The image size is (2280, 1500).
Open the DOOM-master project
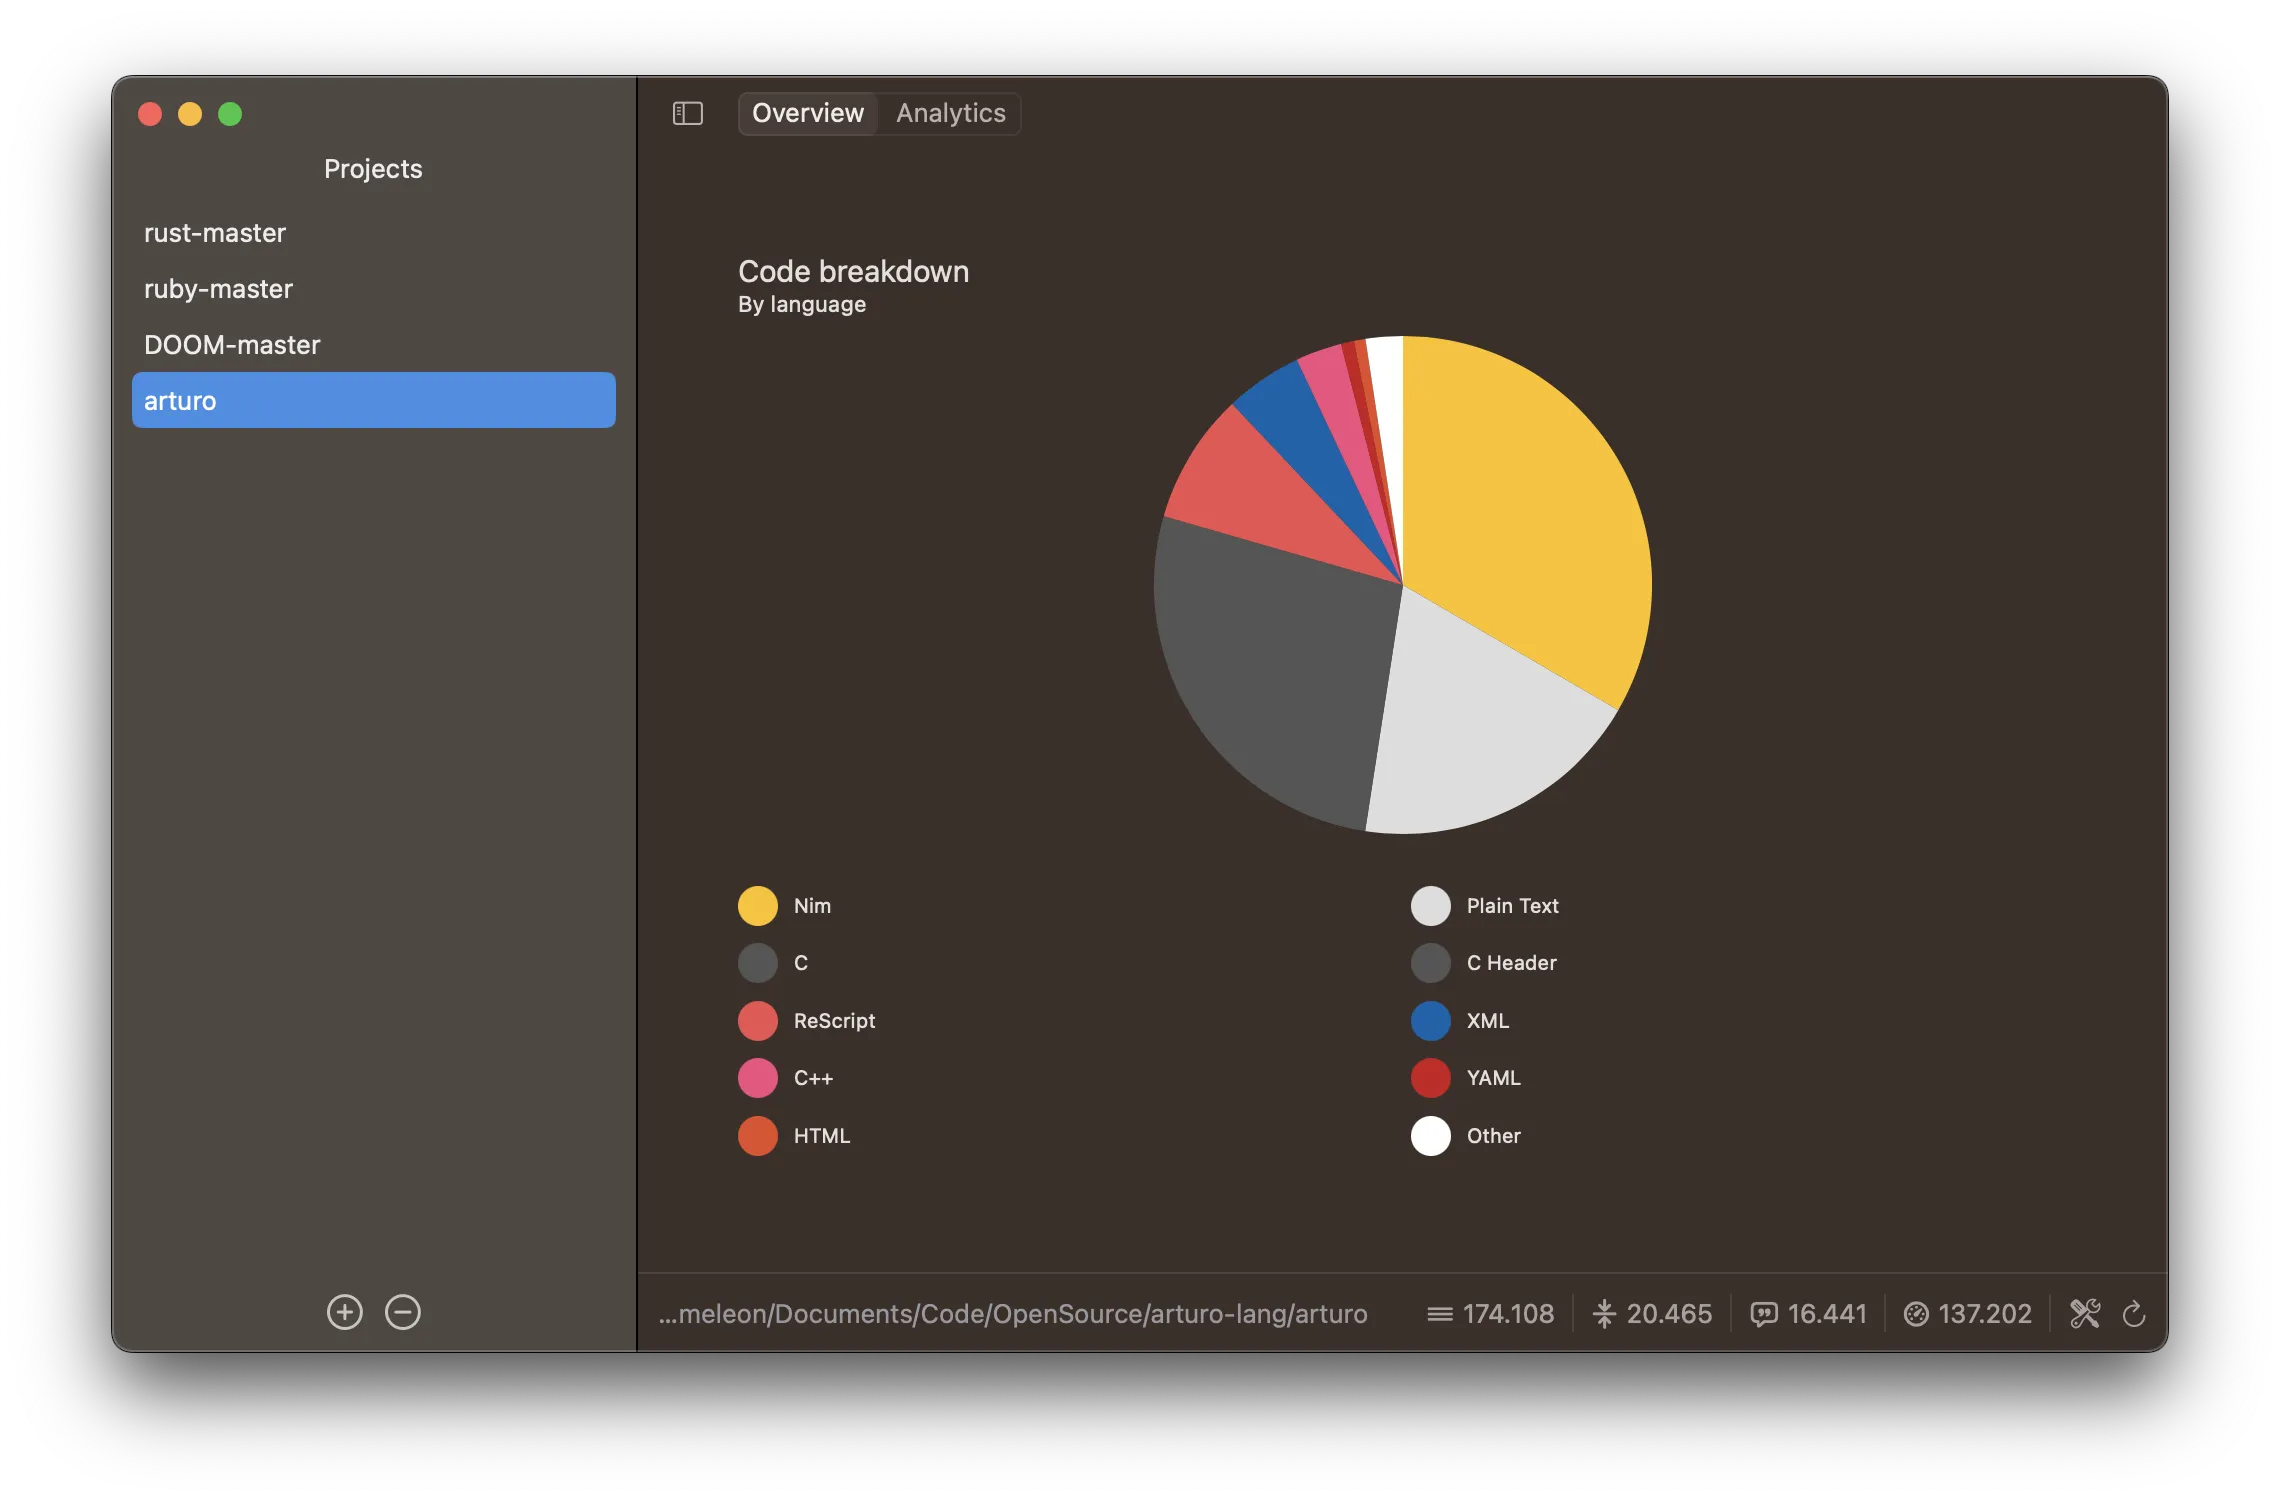232,345
